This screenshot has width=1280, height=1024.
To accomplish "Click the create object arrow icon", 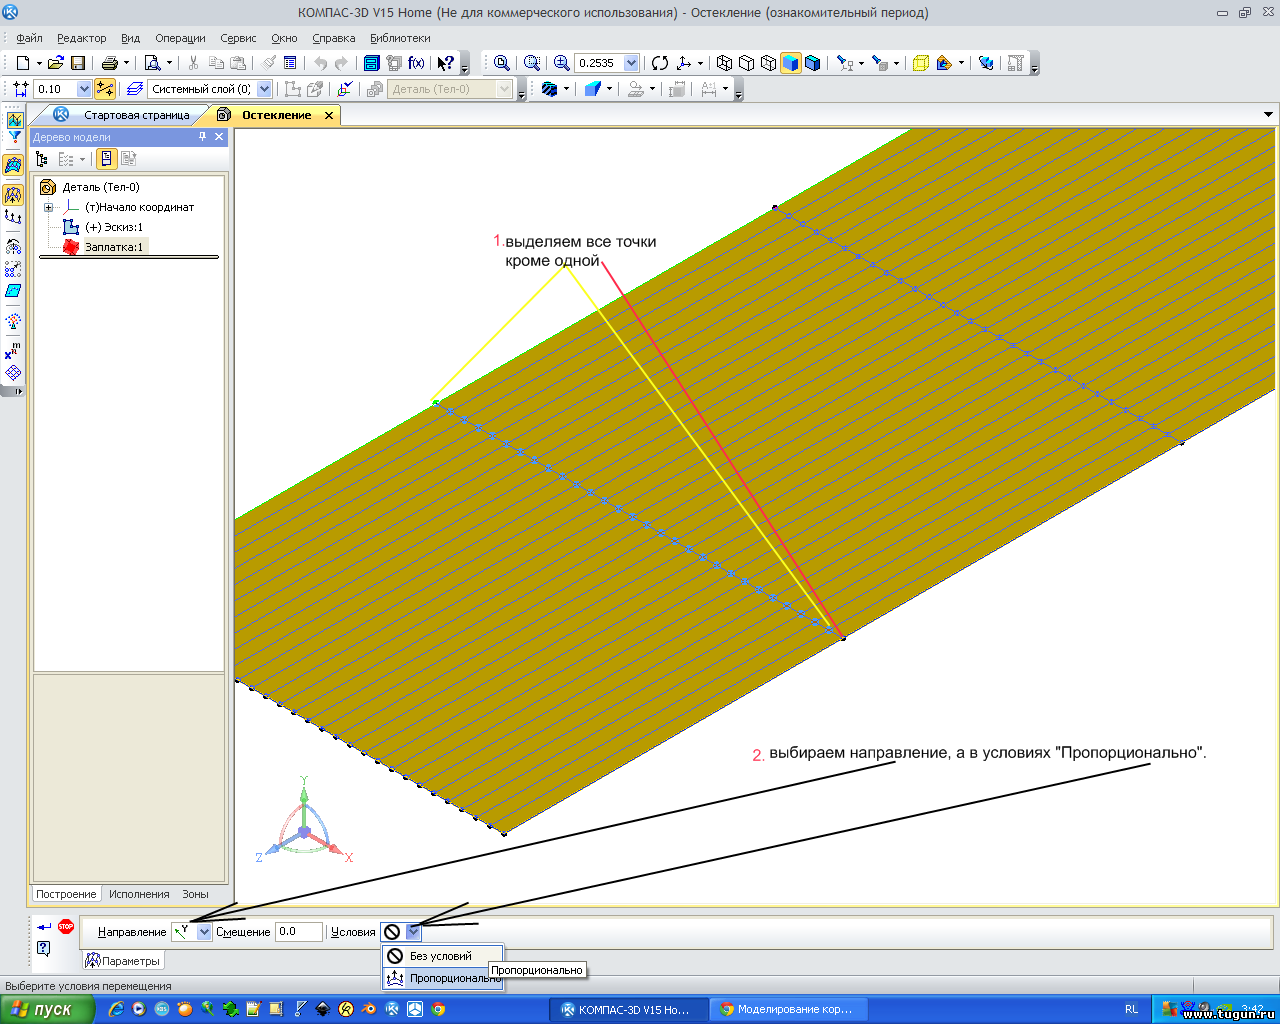I will [x=43, y=927].
